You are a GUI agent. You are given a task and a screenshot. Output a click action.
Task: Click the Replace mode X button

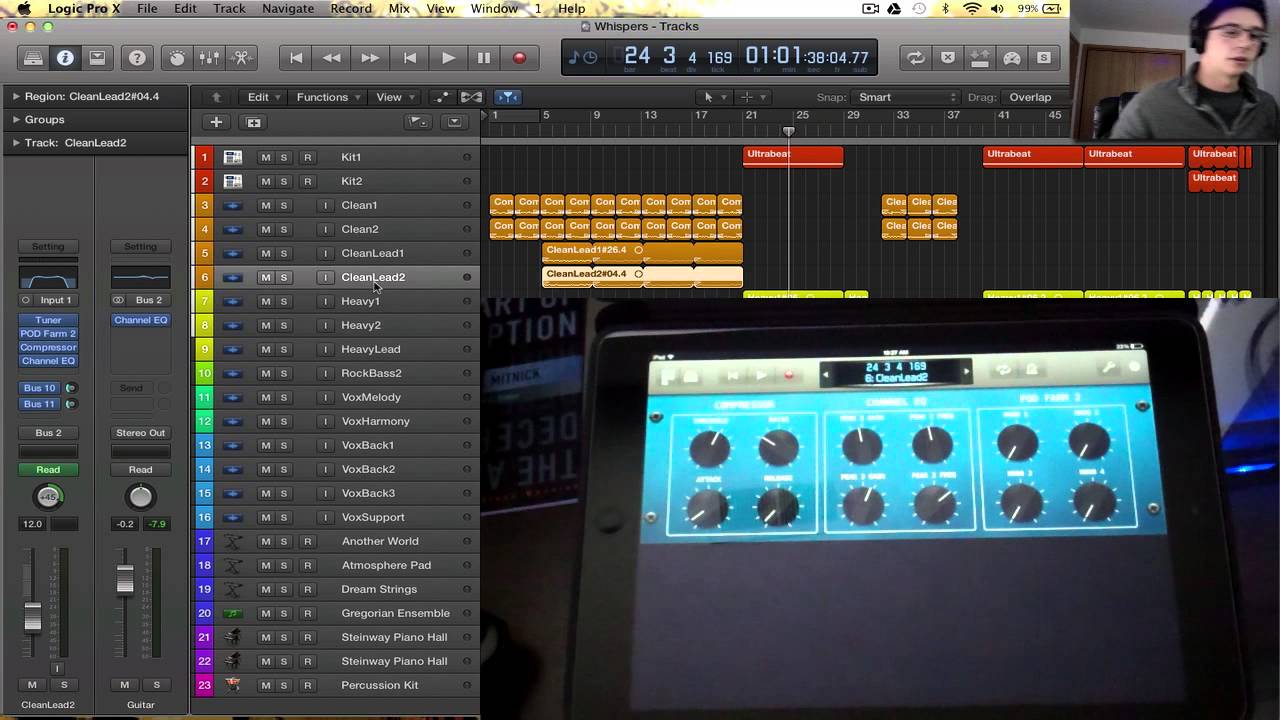click(x=948, y=58)
